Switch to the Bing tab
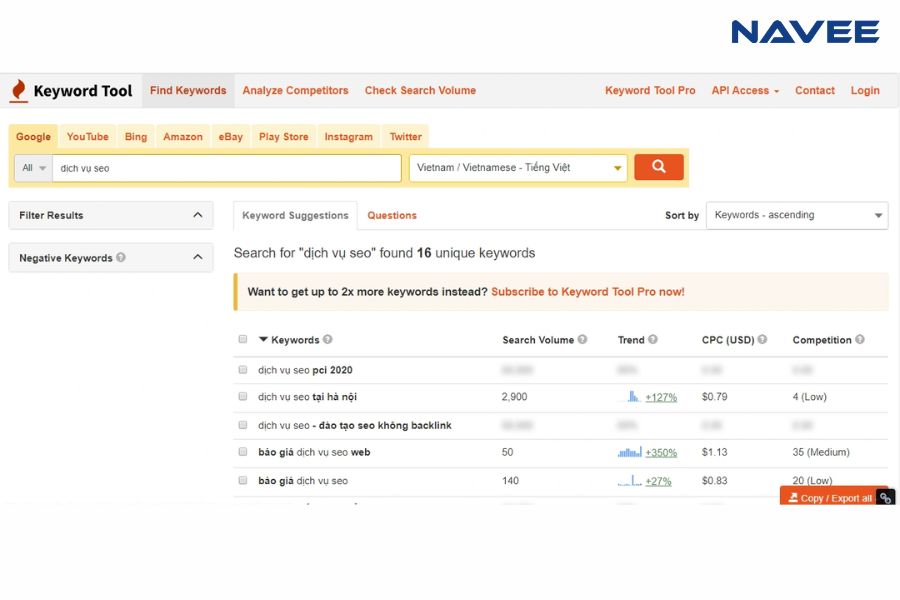This screenshot has width=900, height=600. (136, 137)
